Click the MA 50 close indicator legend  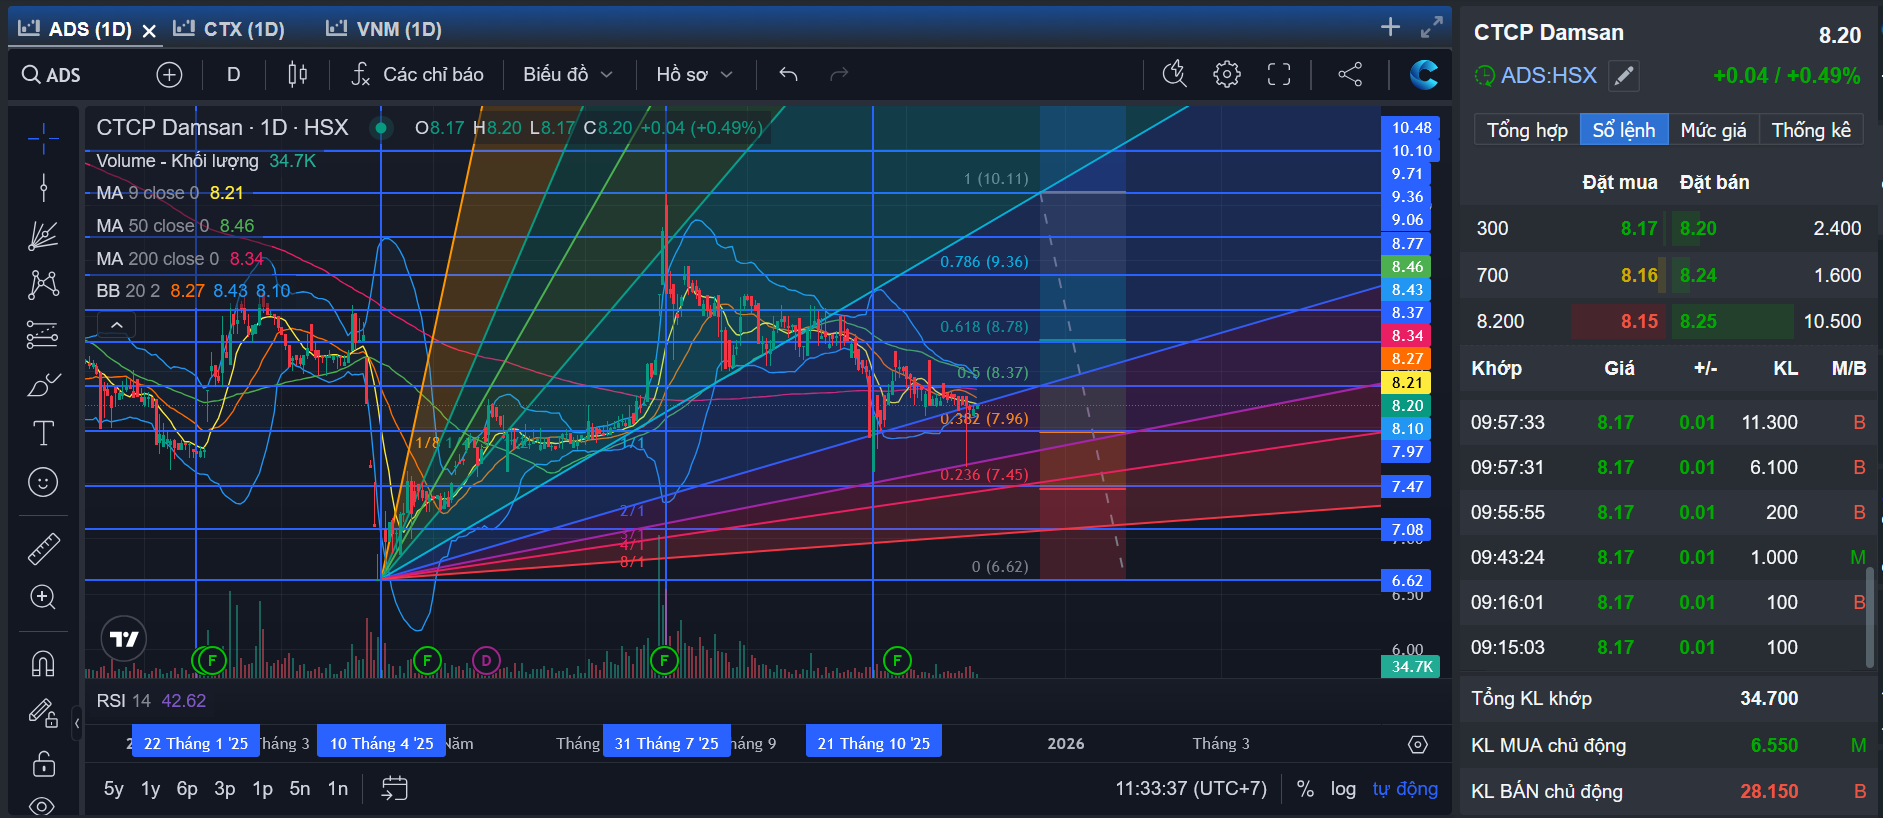175,226
